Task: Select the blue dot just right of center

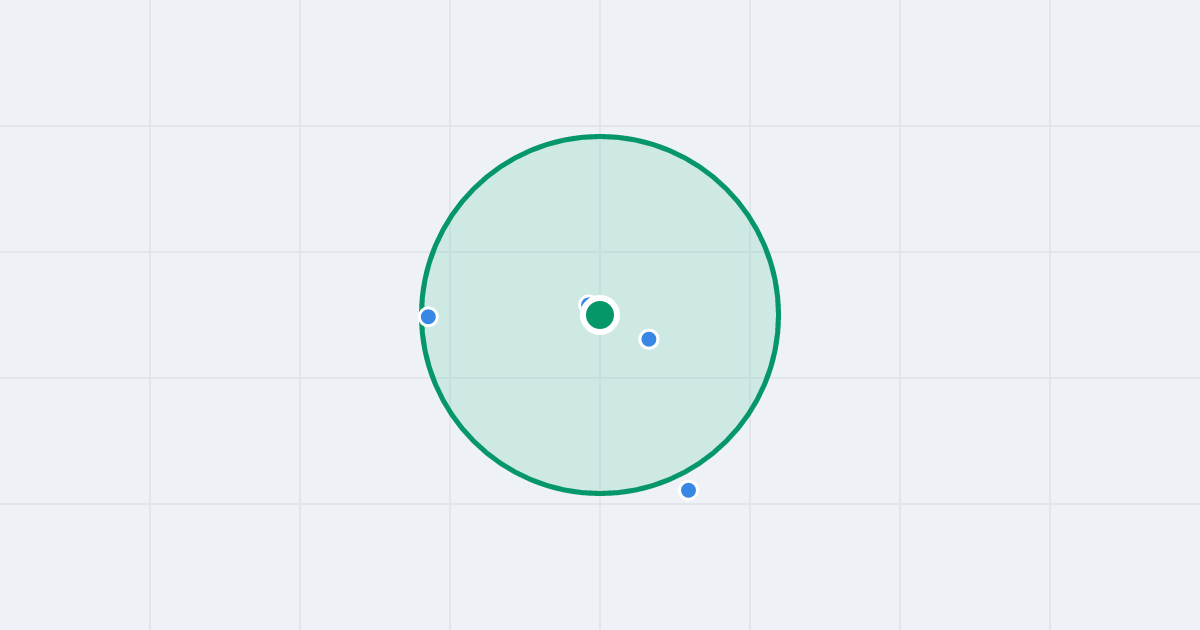Action: [x=649, y=339]
